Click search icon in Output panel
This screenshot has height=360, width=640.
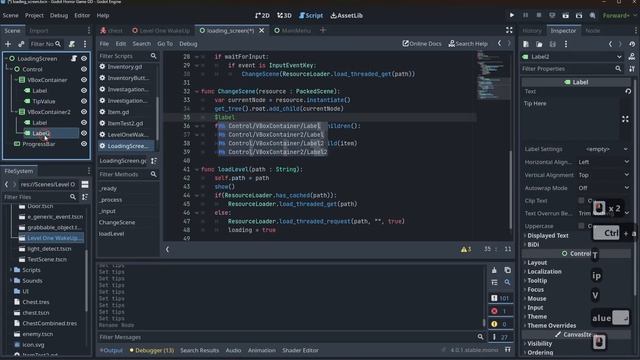[507, 282]
